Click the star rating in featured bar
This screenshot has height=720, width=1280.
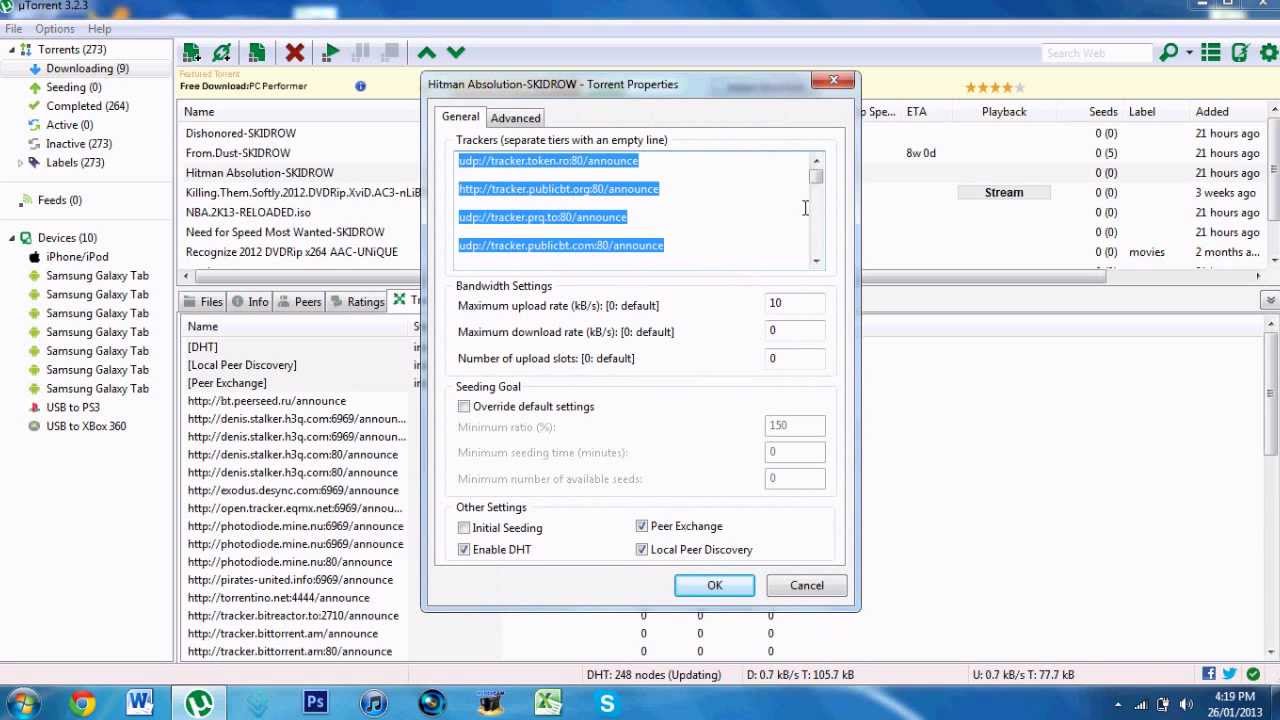pyautogui.click(x=994, y=88)
